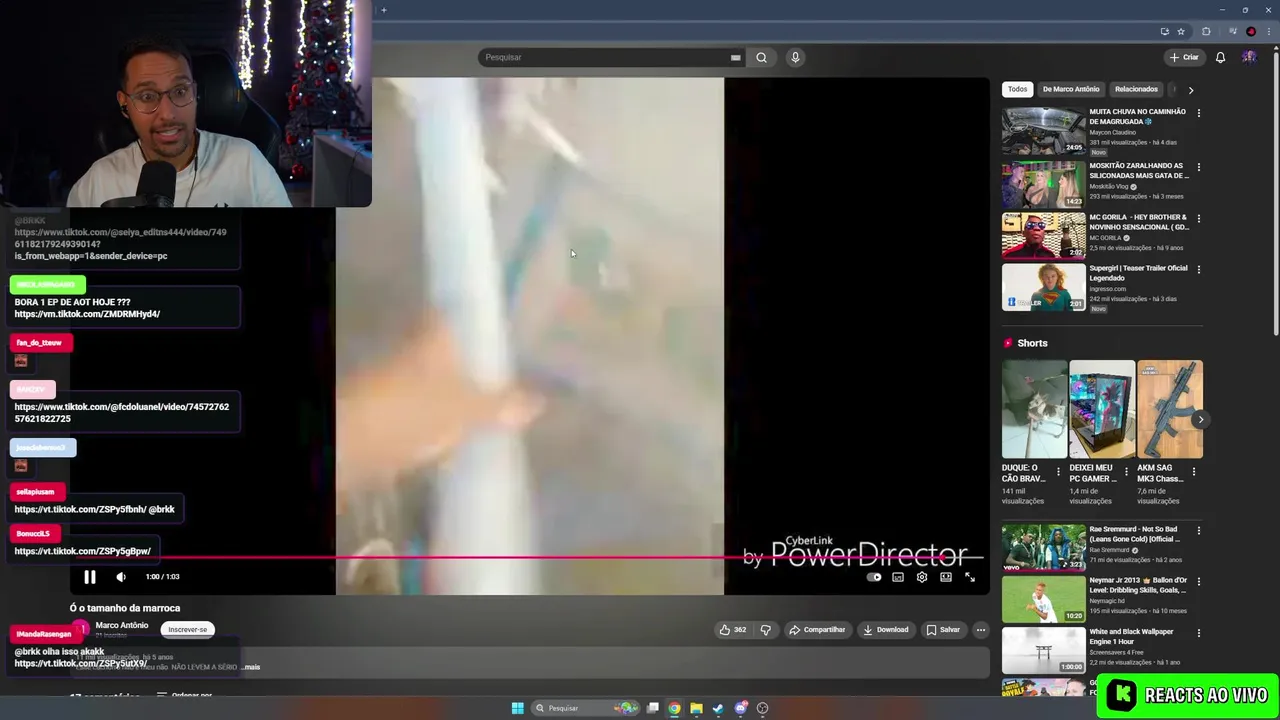Screen dimensions: 1280x720
Task: Click the install/cast icon in the address bar
Action: 1164,31
